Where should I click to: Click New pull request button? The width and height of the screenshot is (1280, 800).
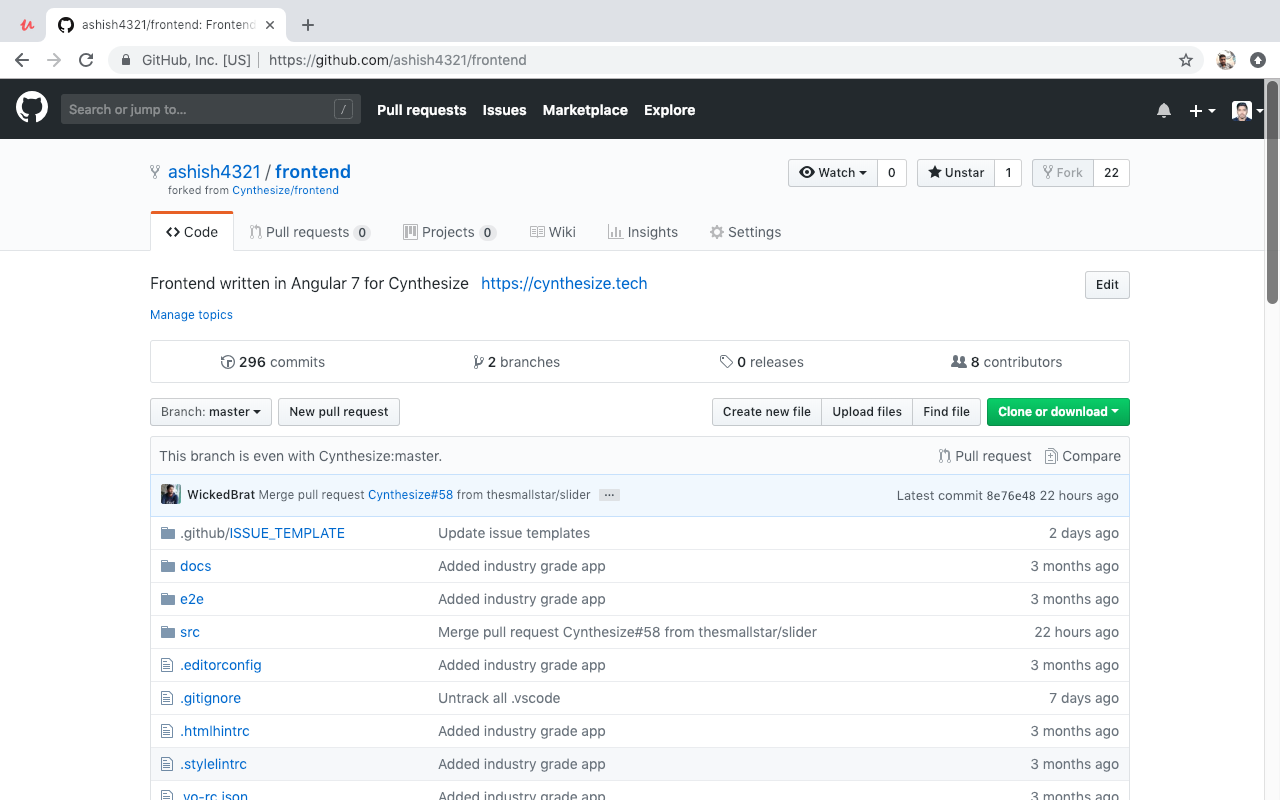click(339, 412)
